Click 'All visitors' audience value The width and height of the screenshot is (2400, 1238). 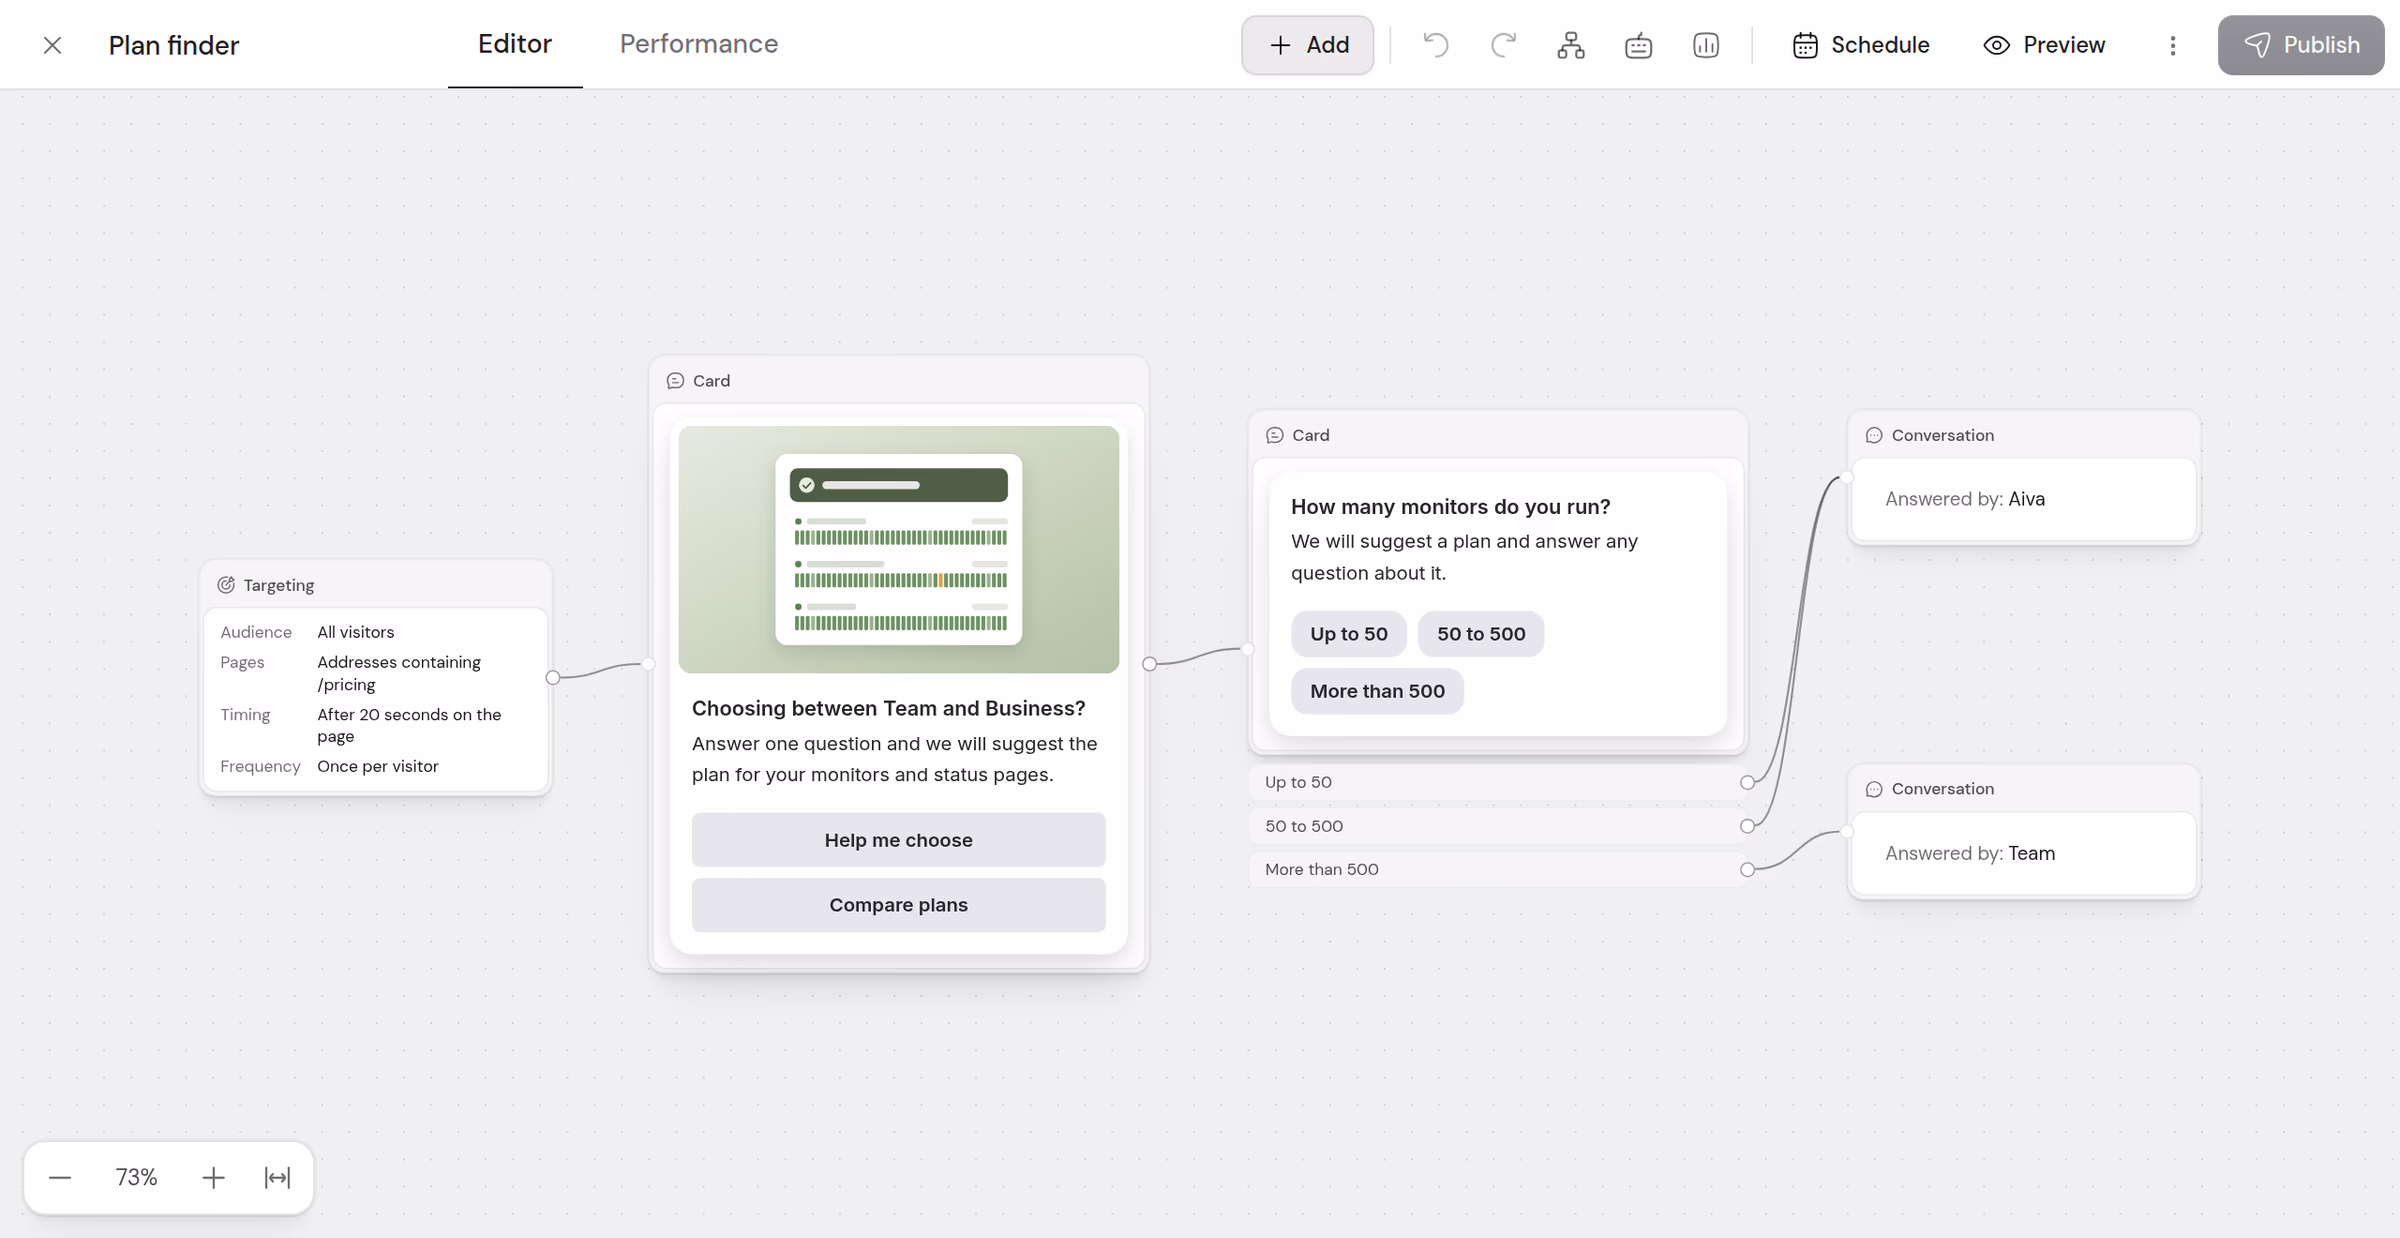[x=356, y=632]
